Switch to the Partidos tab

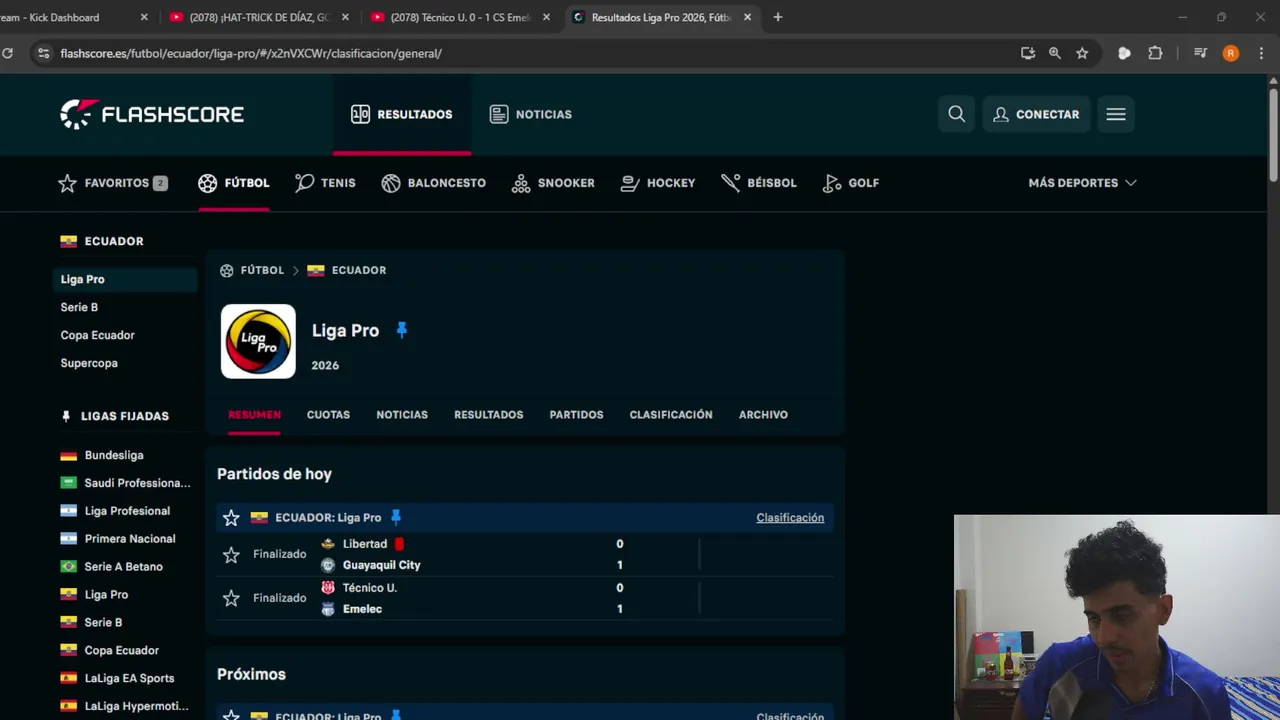click(576, 414)
